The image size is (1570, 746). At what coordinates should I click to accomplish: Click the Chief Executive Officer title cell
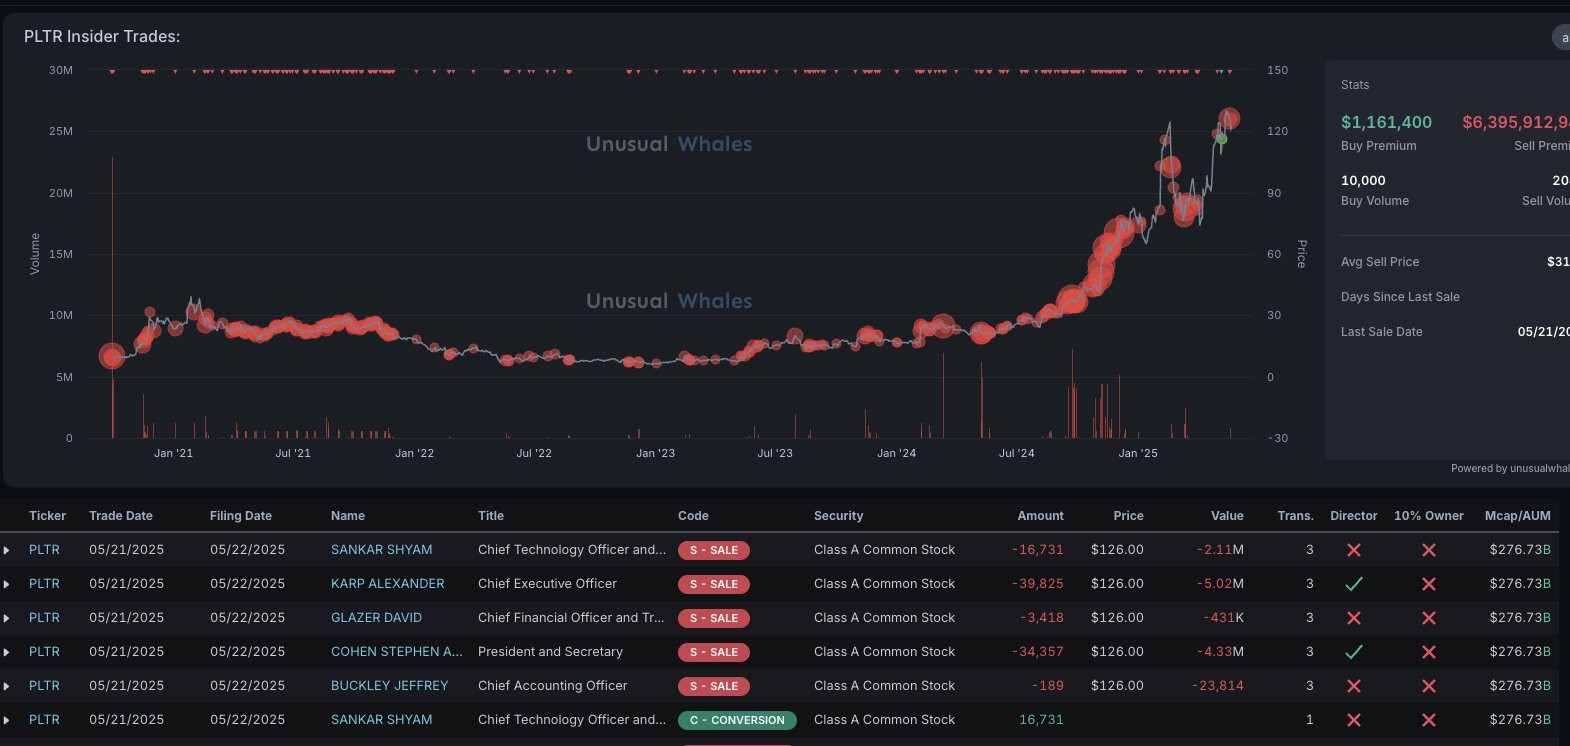(547, 584)
